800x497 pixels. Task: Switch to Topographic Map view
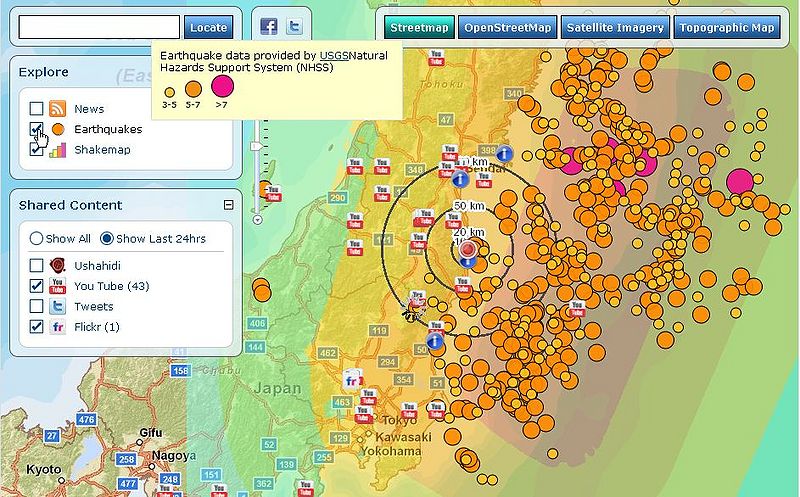click(x=726, y=28)
